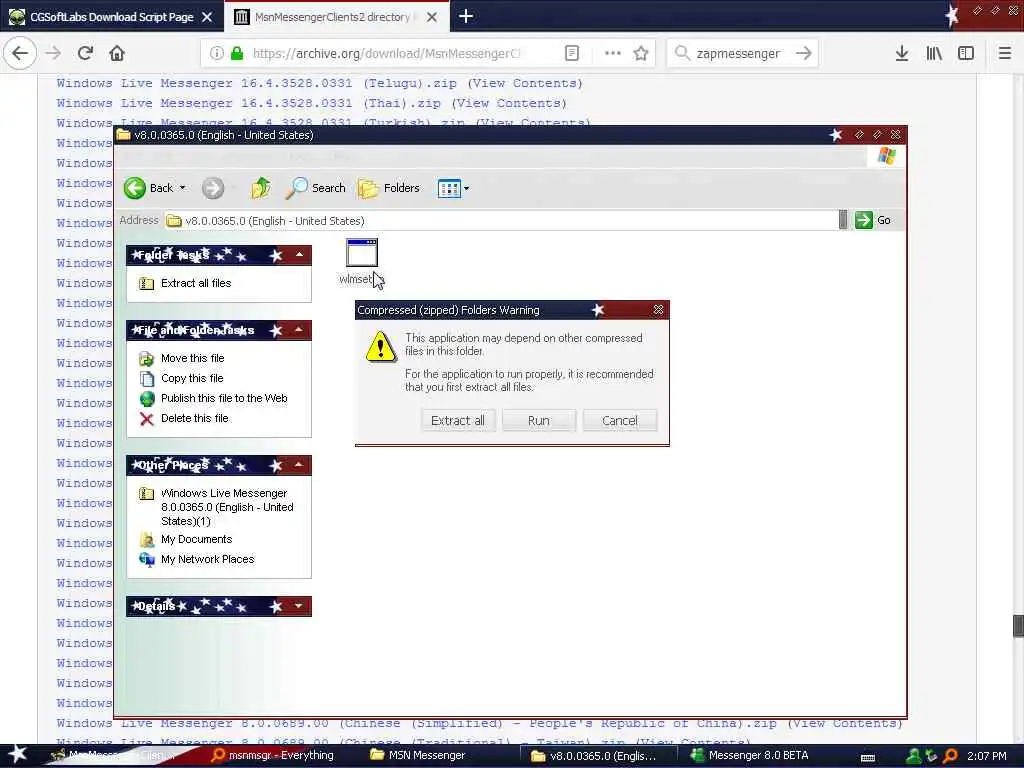Collapse File and Folder Tasks panel
The image size is (1024, 768).
[x=299, y=330]
